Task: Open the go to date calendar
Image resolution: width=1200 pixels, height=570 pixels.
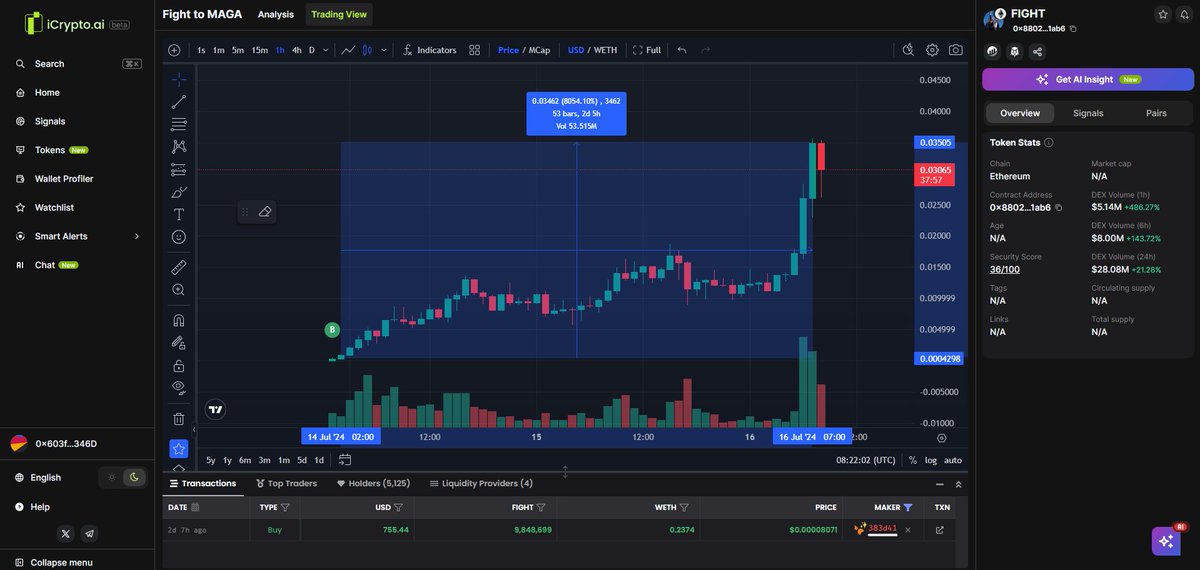Action: [345, 460]
